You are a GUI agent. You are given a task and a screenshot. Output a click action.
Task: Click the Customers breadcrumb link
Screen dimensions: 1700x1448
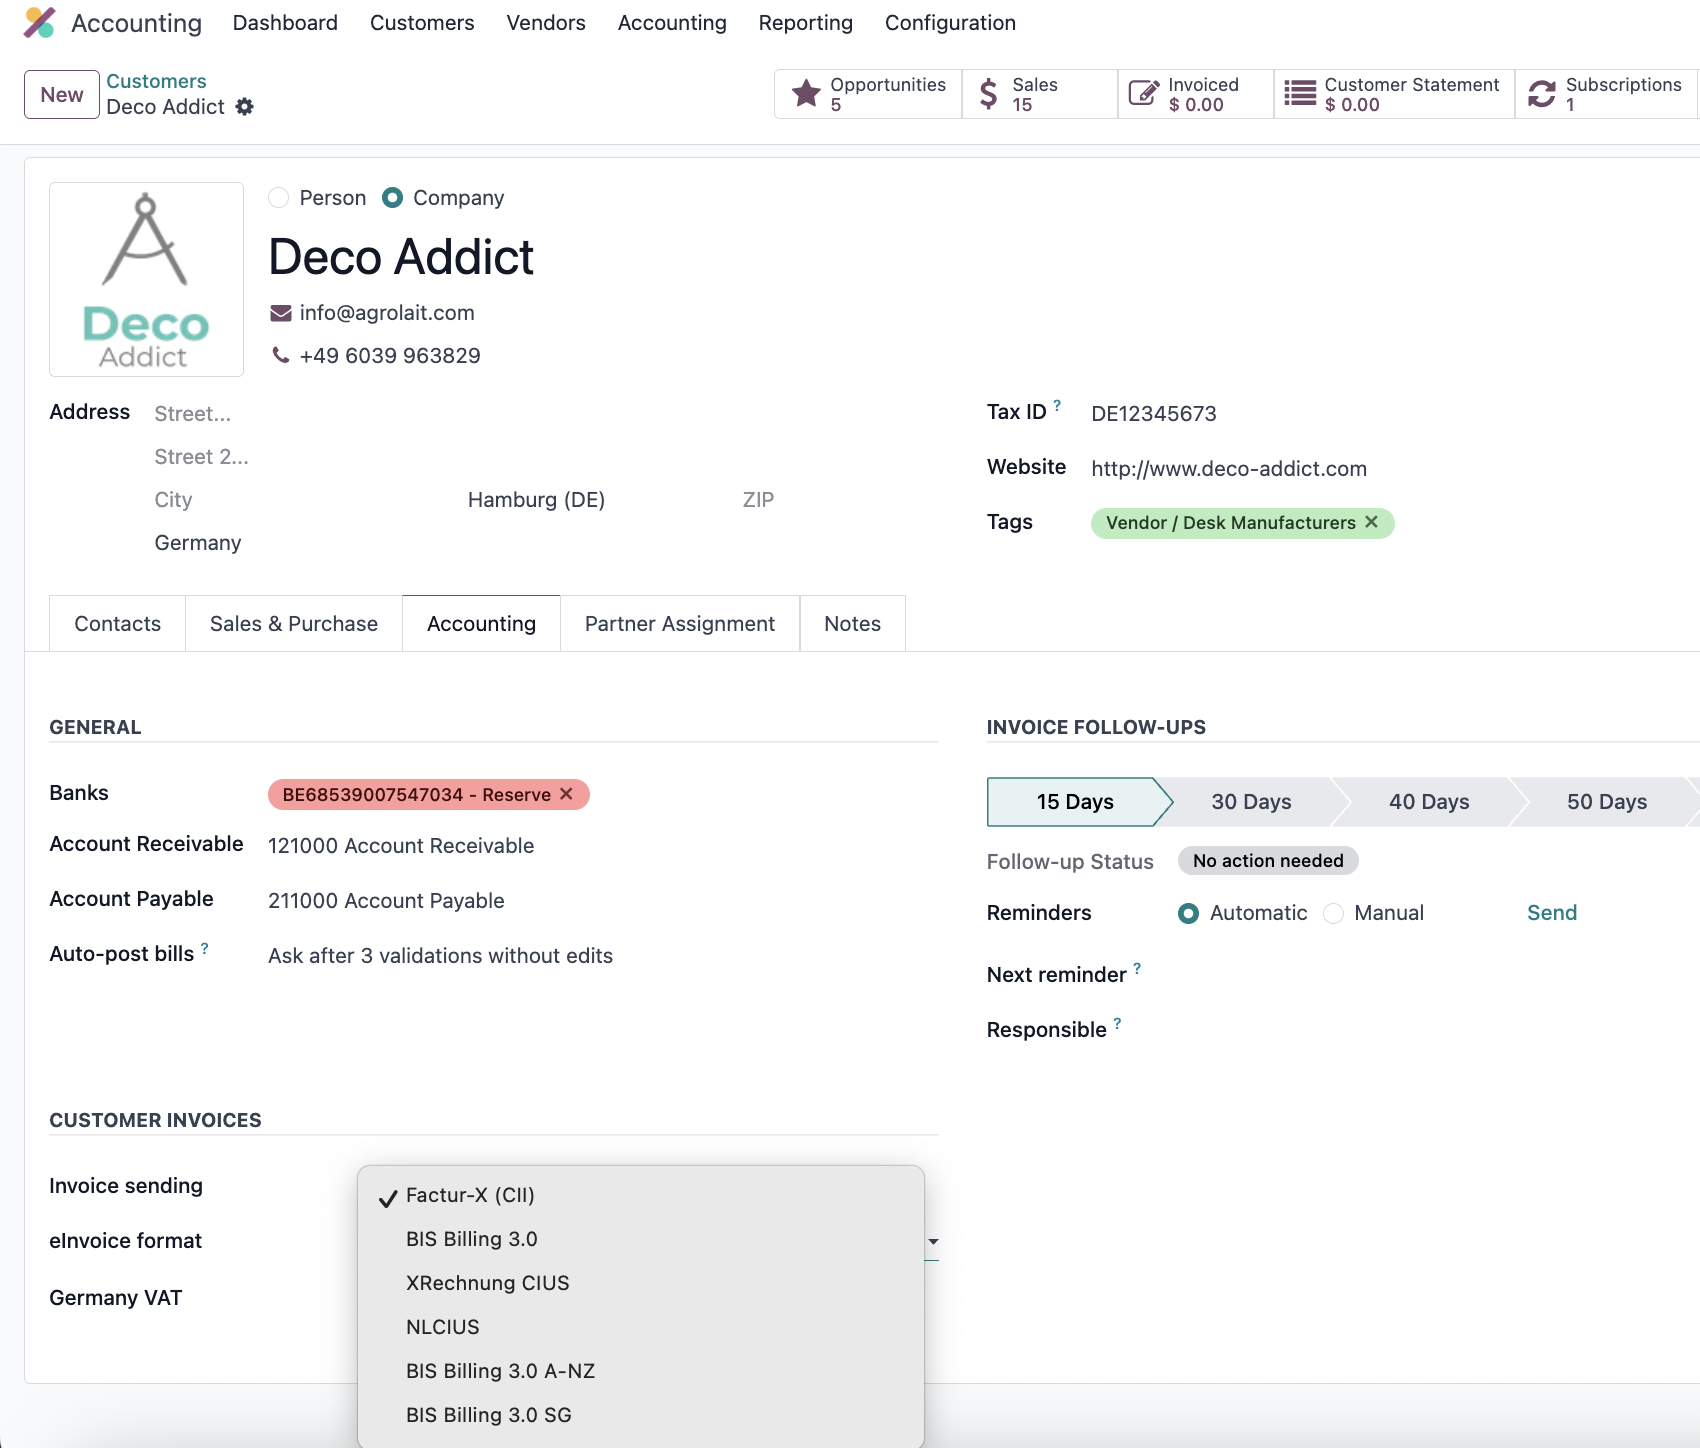(156, 81)
